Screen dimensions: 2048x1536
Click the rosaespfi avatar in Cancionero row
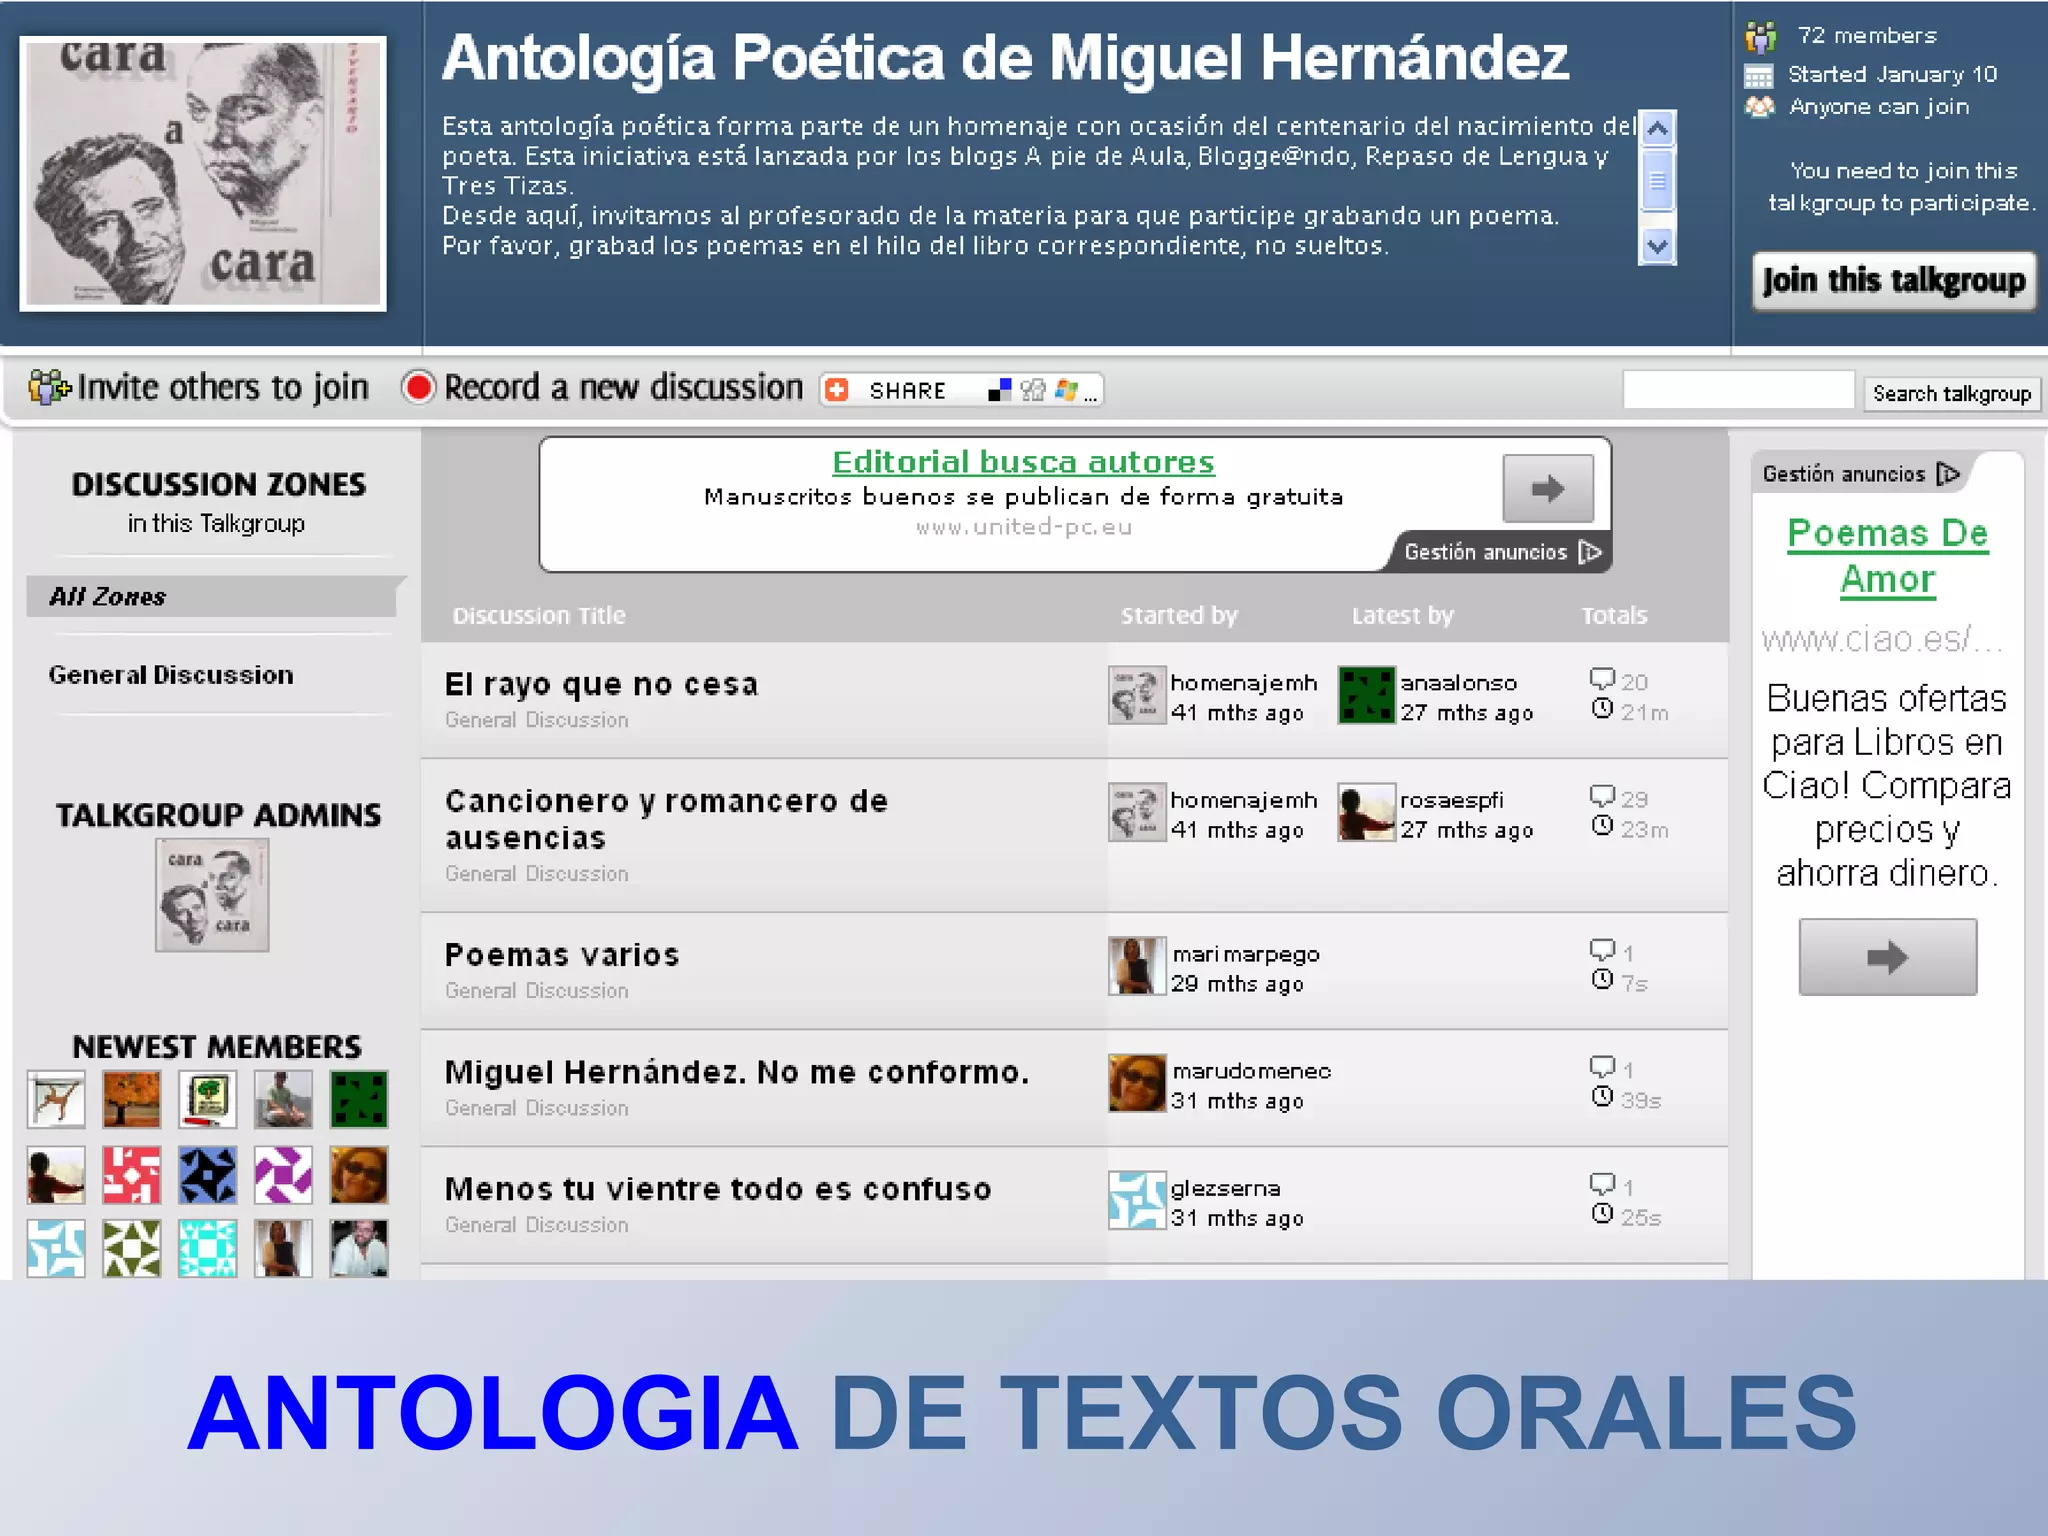(1366, 812)
